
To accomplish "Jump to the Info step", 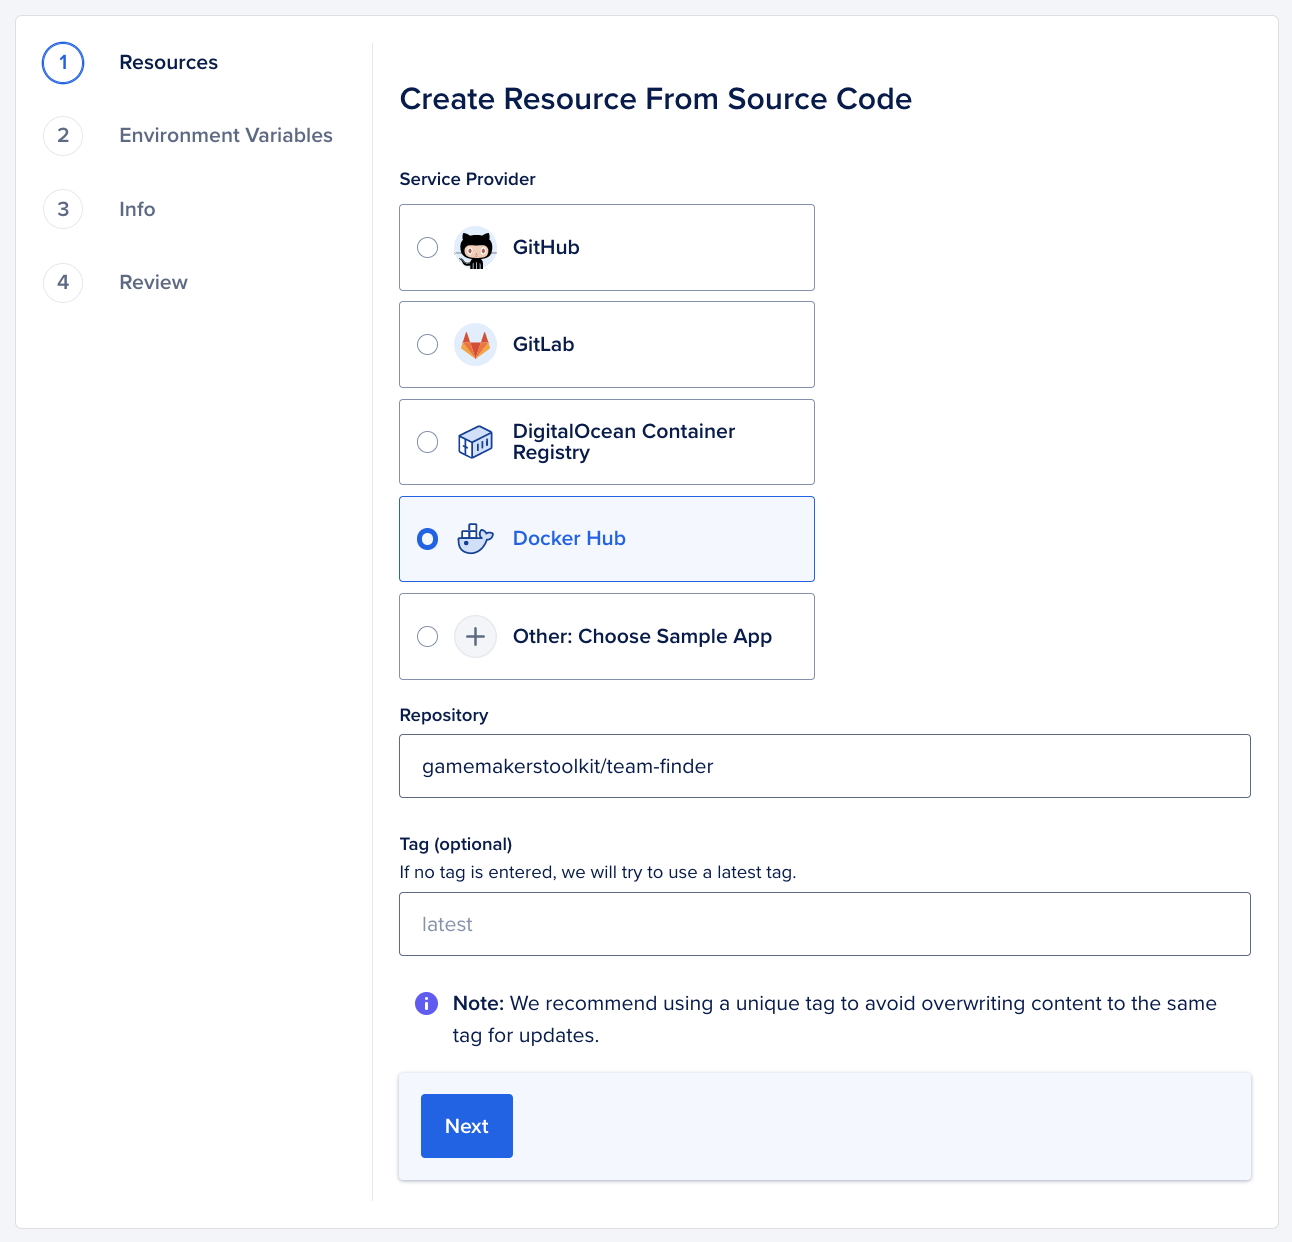I will (137, 209).
